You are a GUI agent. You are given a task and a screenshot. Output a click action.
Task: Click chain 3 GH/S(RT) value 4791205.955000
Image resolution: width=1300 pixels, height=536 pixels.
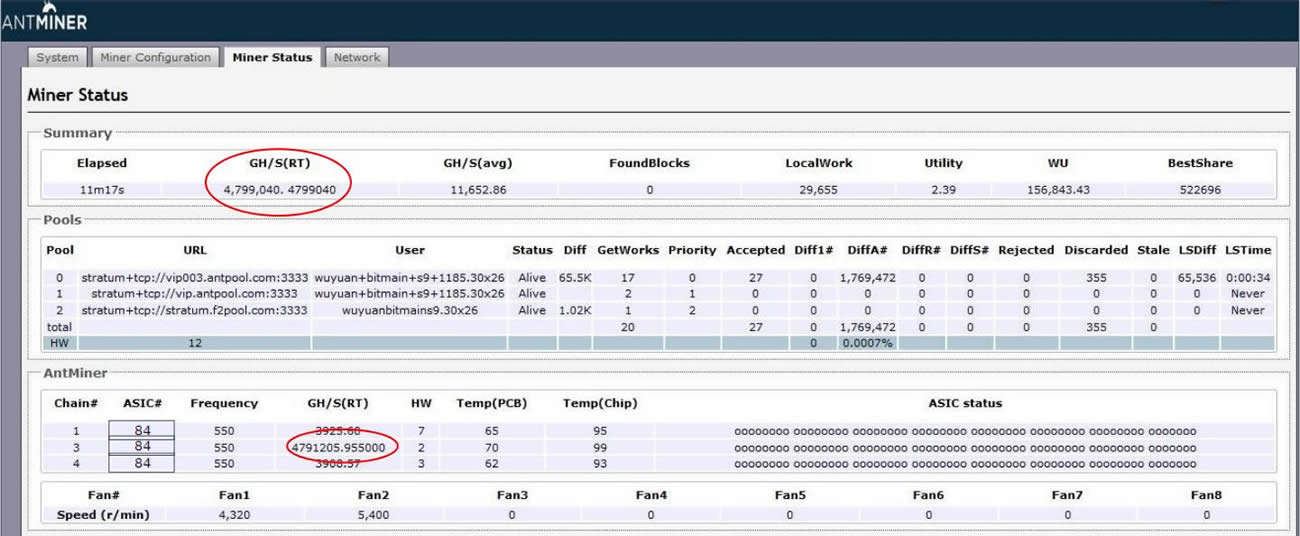(338, 447)
